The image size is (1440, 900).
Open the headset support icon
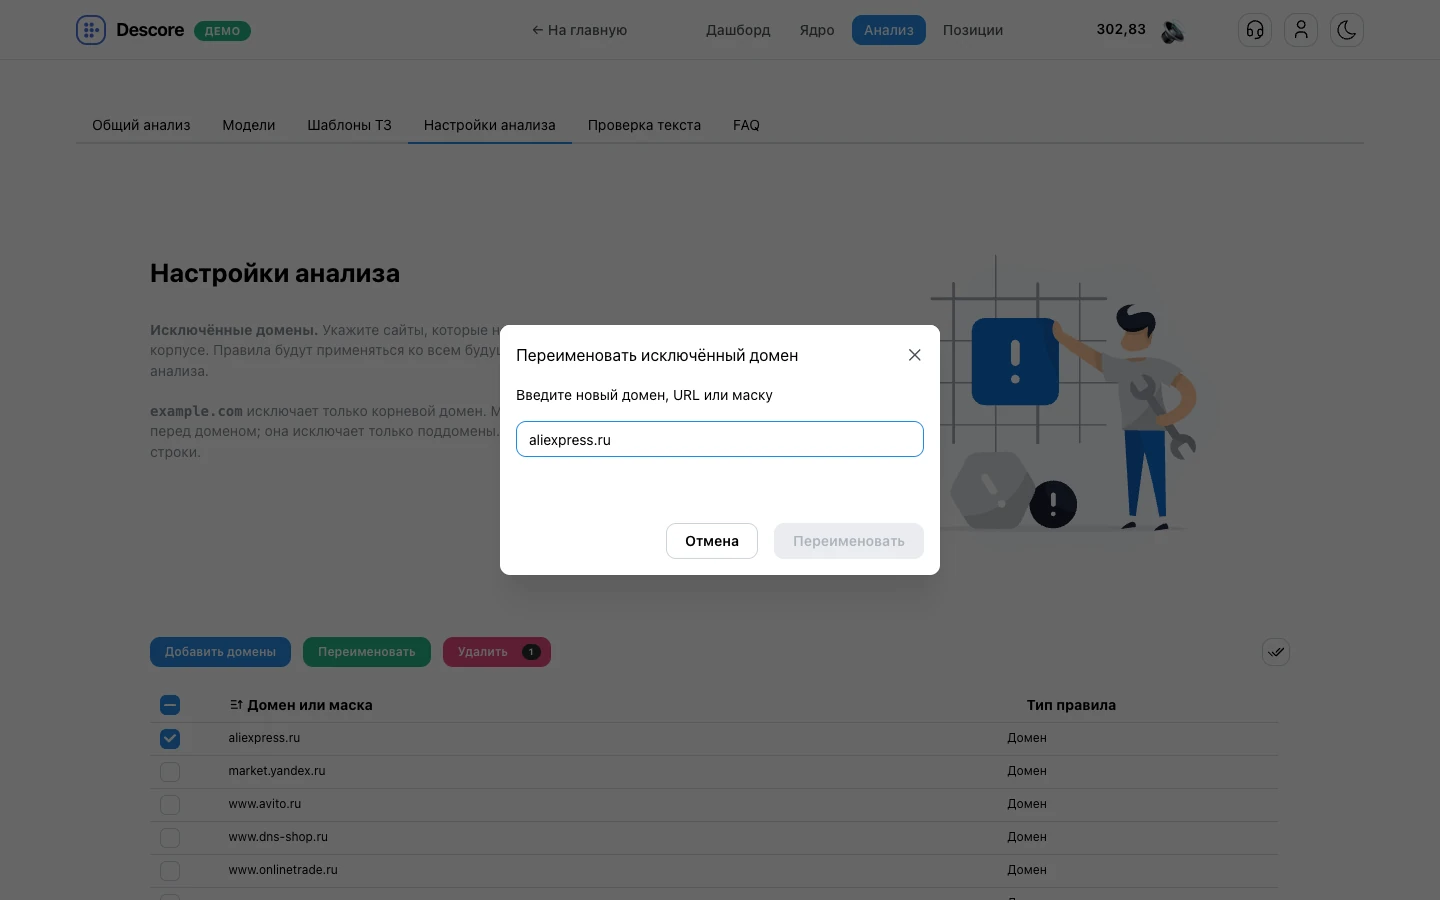tap(1255, 30)
